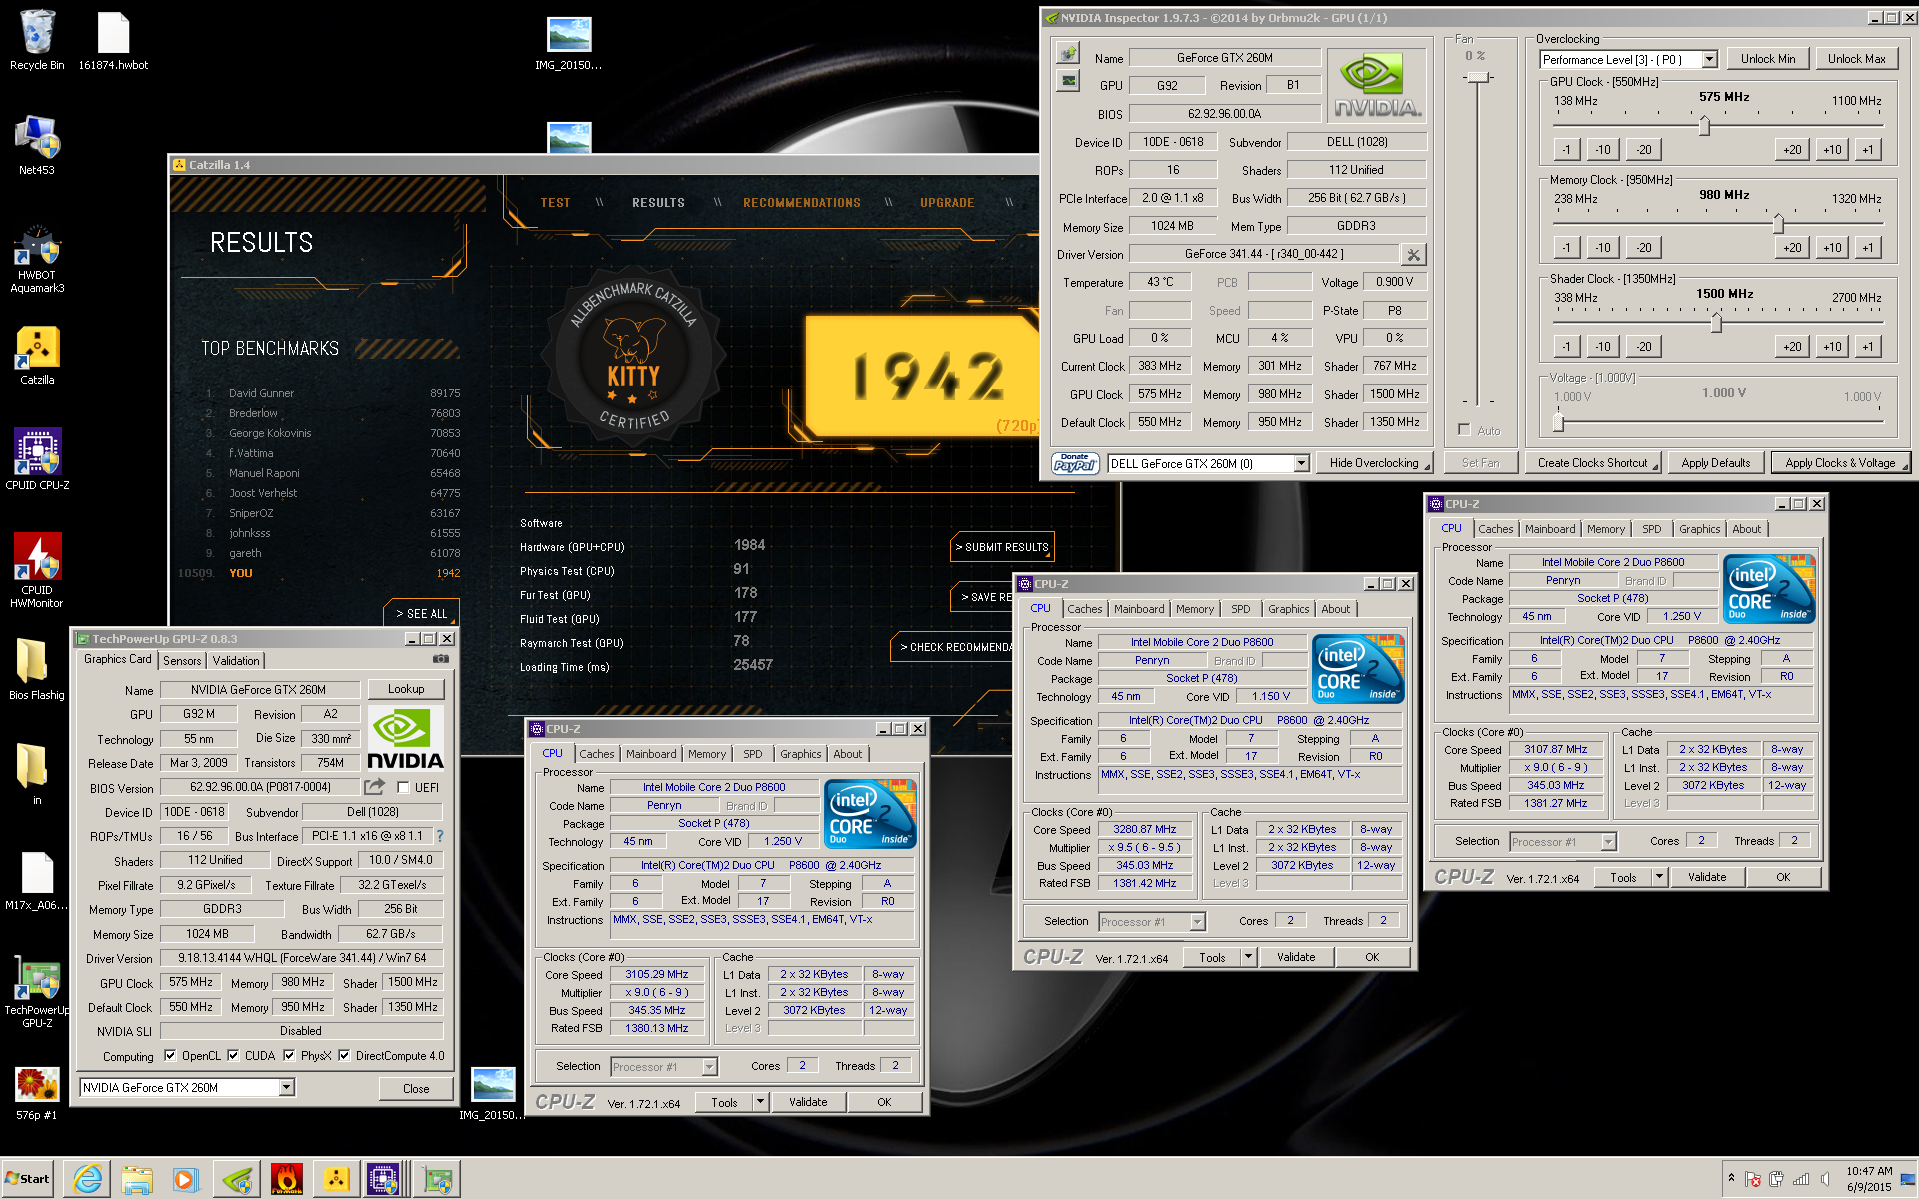The image size is (1919, 1199).
Task: Open the Catzilla RECOMMENDATIONS tab
Action: (801, 203)
